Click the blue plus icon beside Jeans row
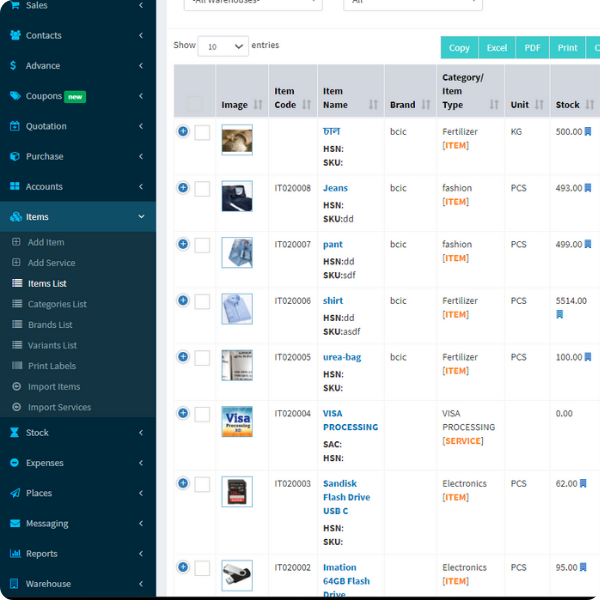The height and width of the screenshot is (600, 600). click(x=183, y=188)
